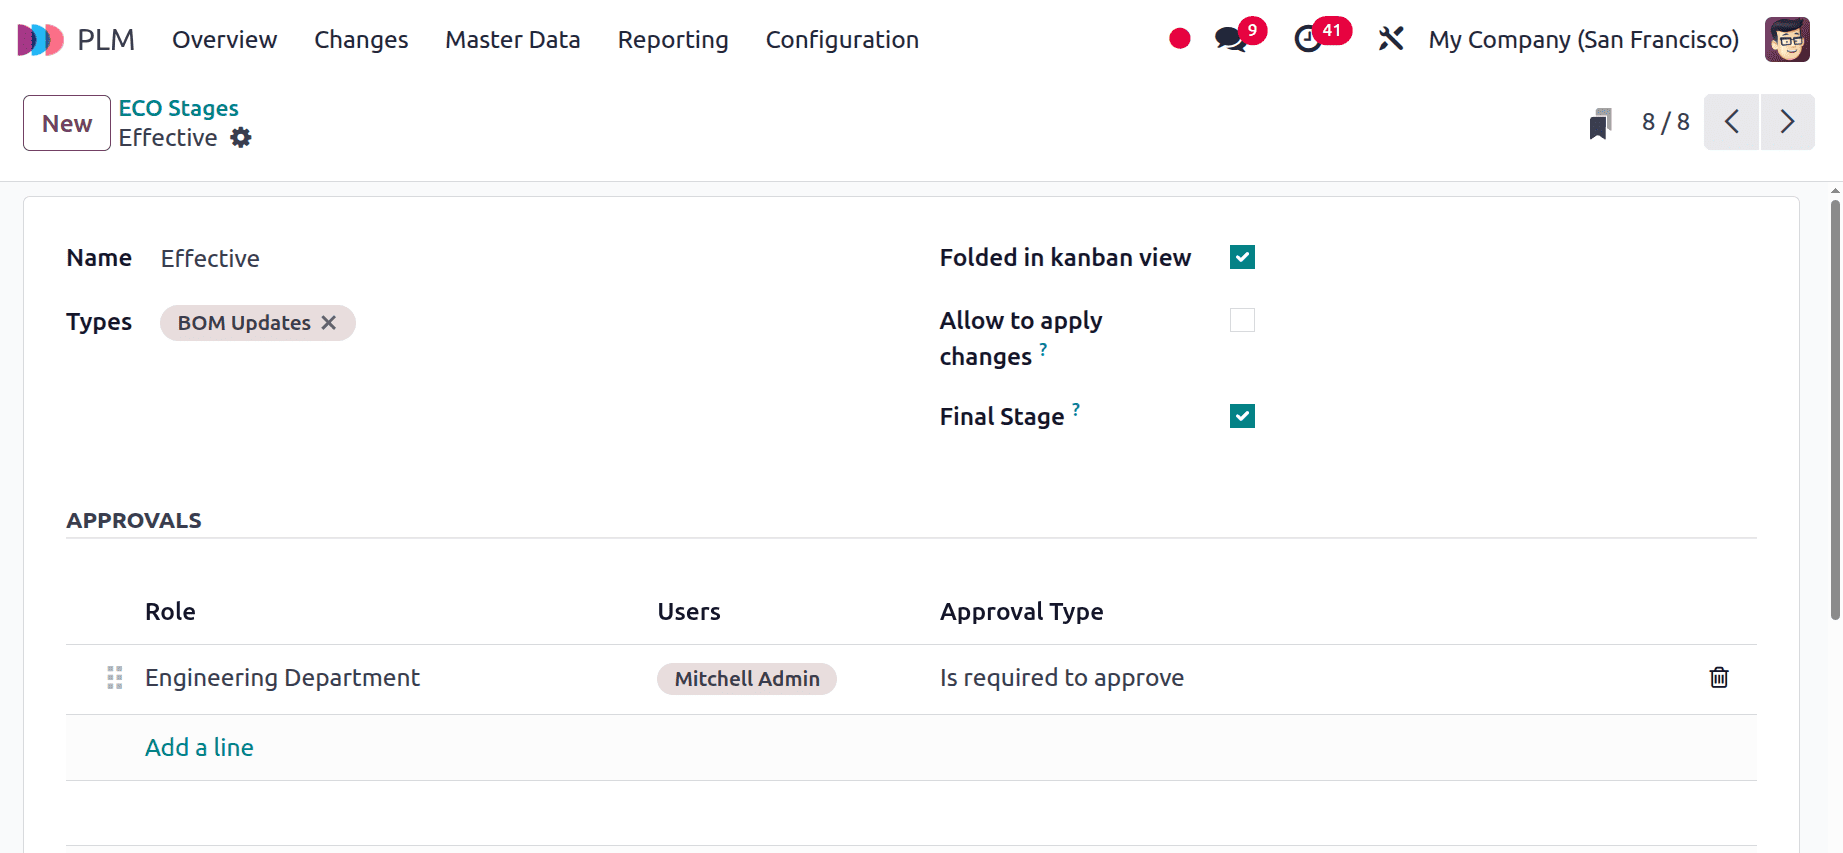Open the Reporting menu
The image size is (1843, 853).
pos(673,40)
